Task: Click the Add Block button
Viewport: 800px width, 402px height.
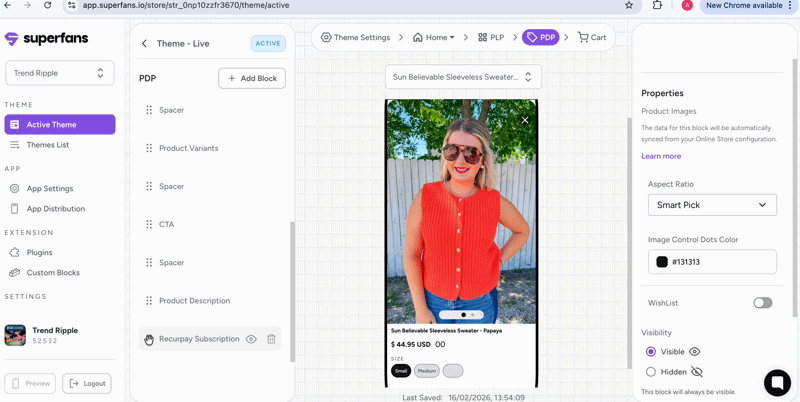Action: [252, 78]
